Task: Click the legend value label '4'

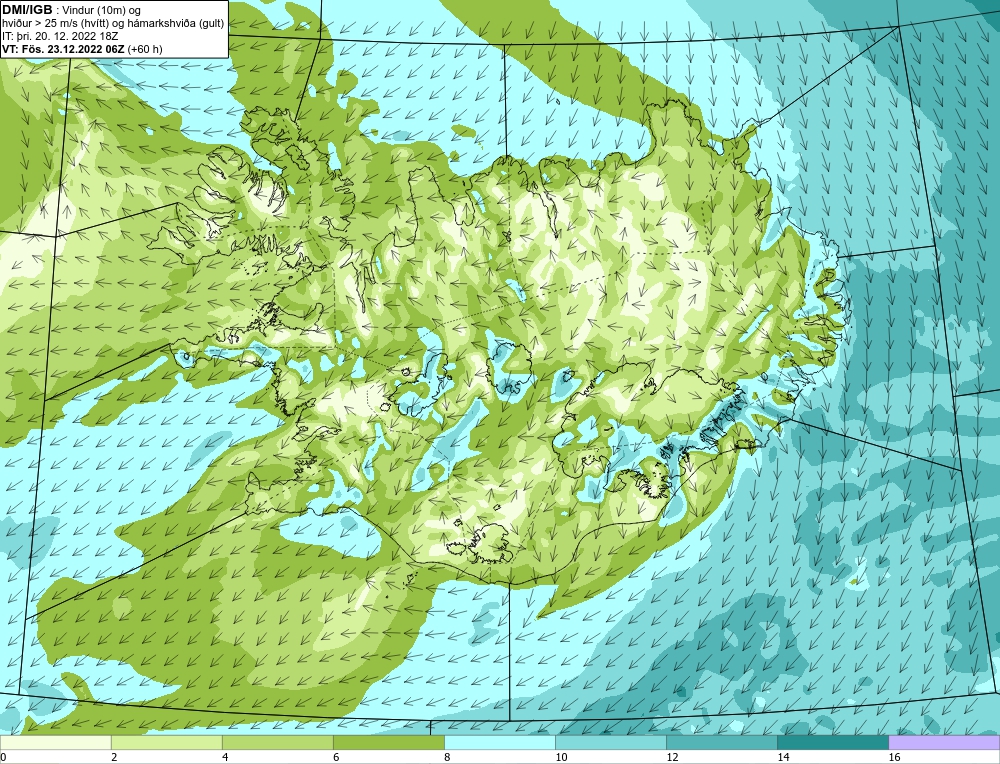Action: (225, 757)
